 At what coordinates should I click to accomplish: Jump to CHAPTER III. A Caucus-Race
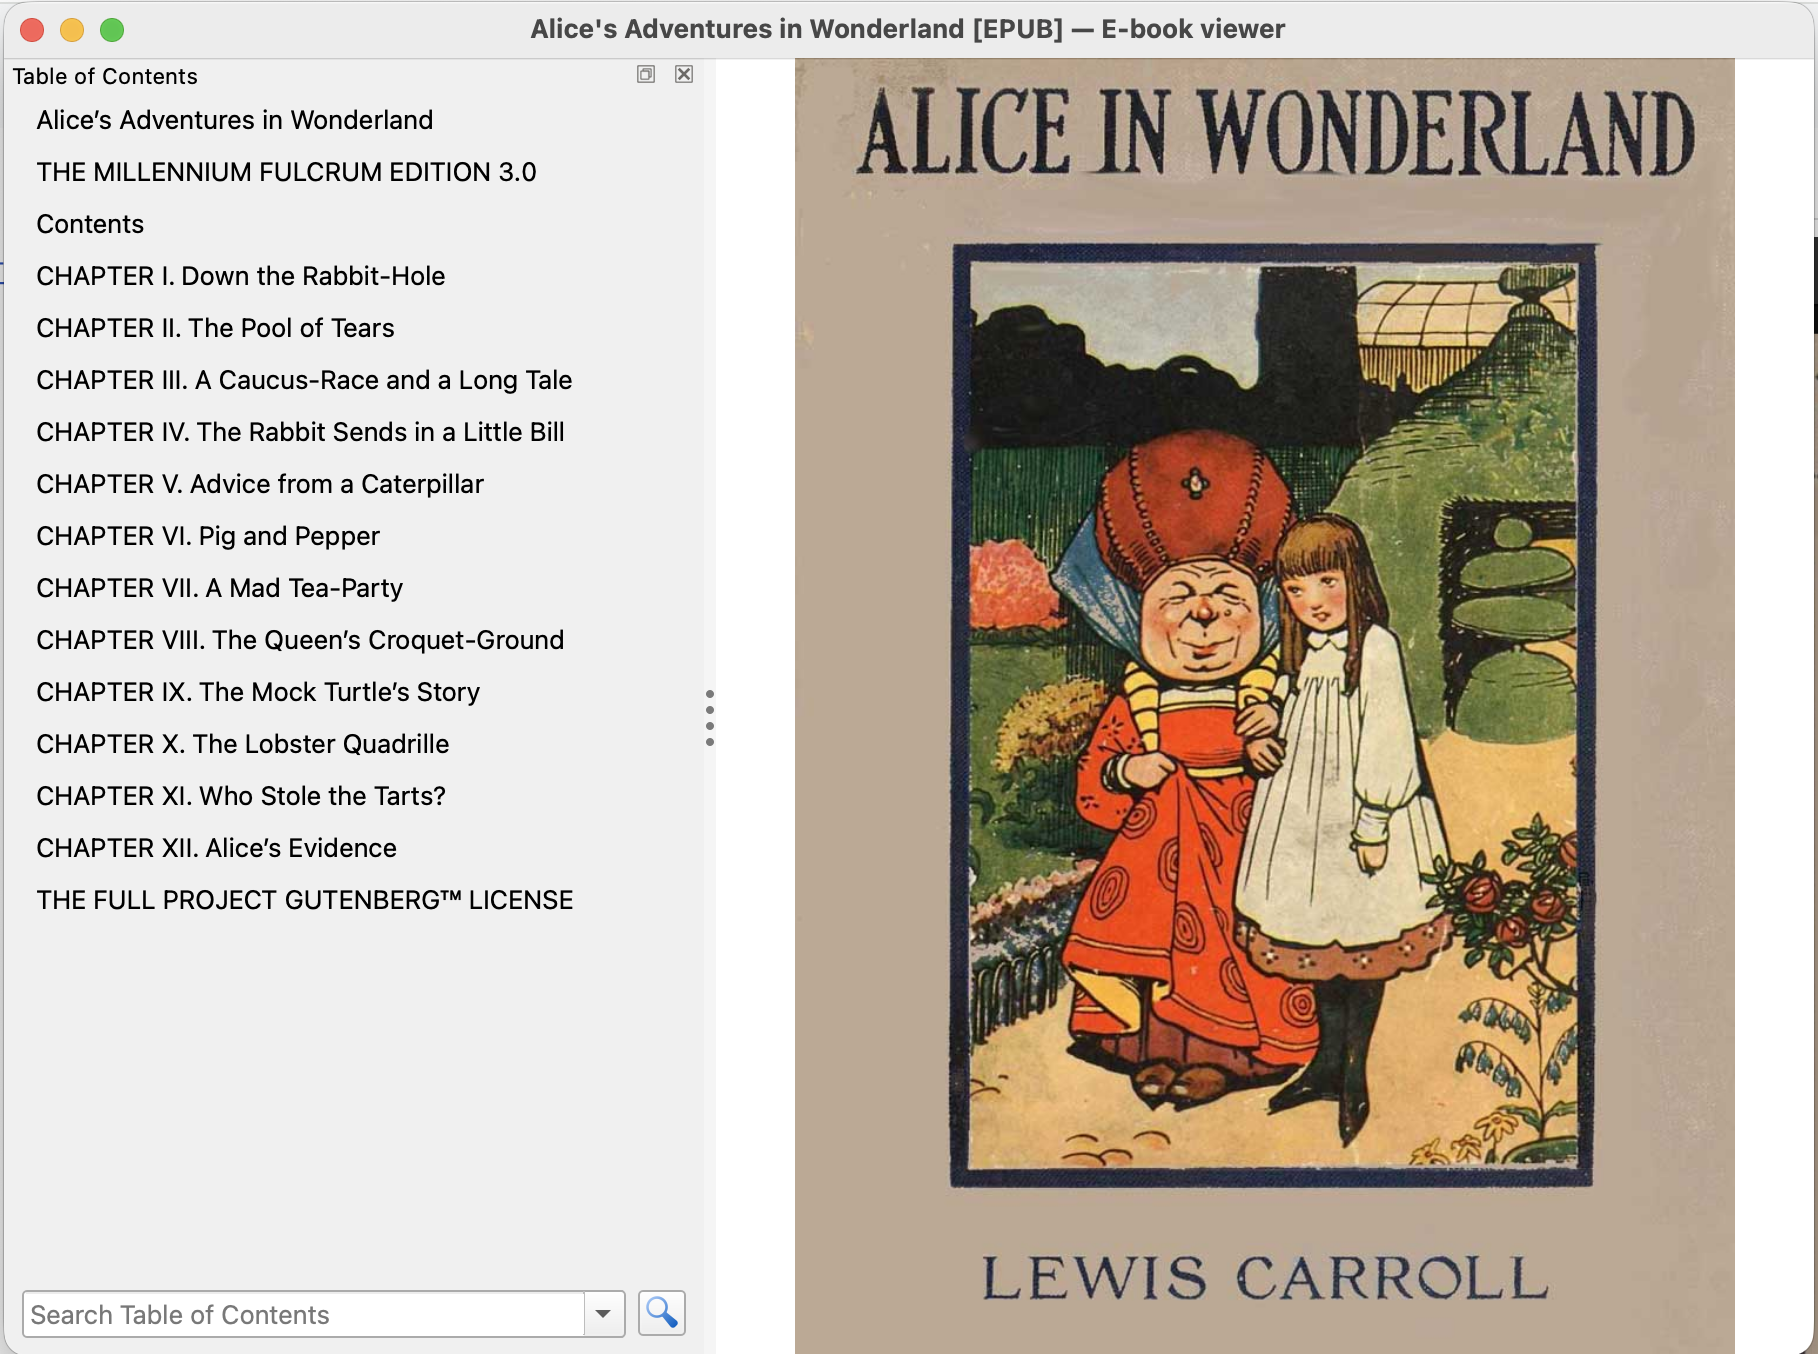point(304,380)
